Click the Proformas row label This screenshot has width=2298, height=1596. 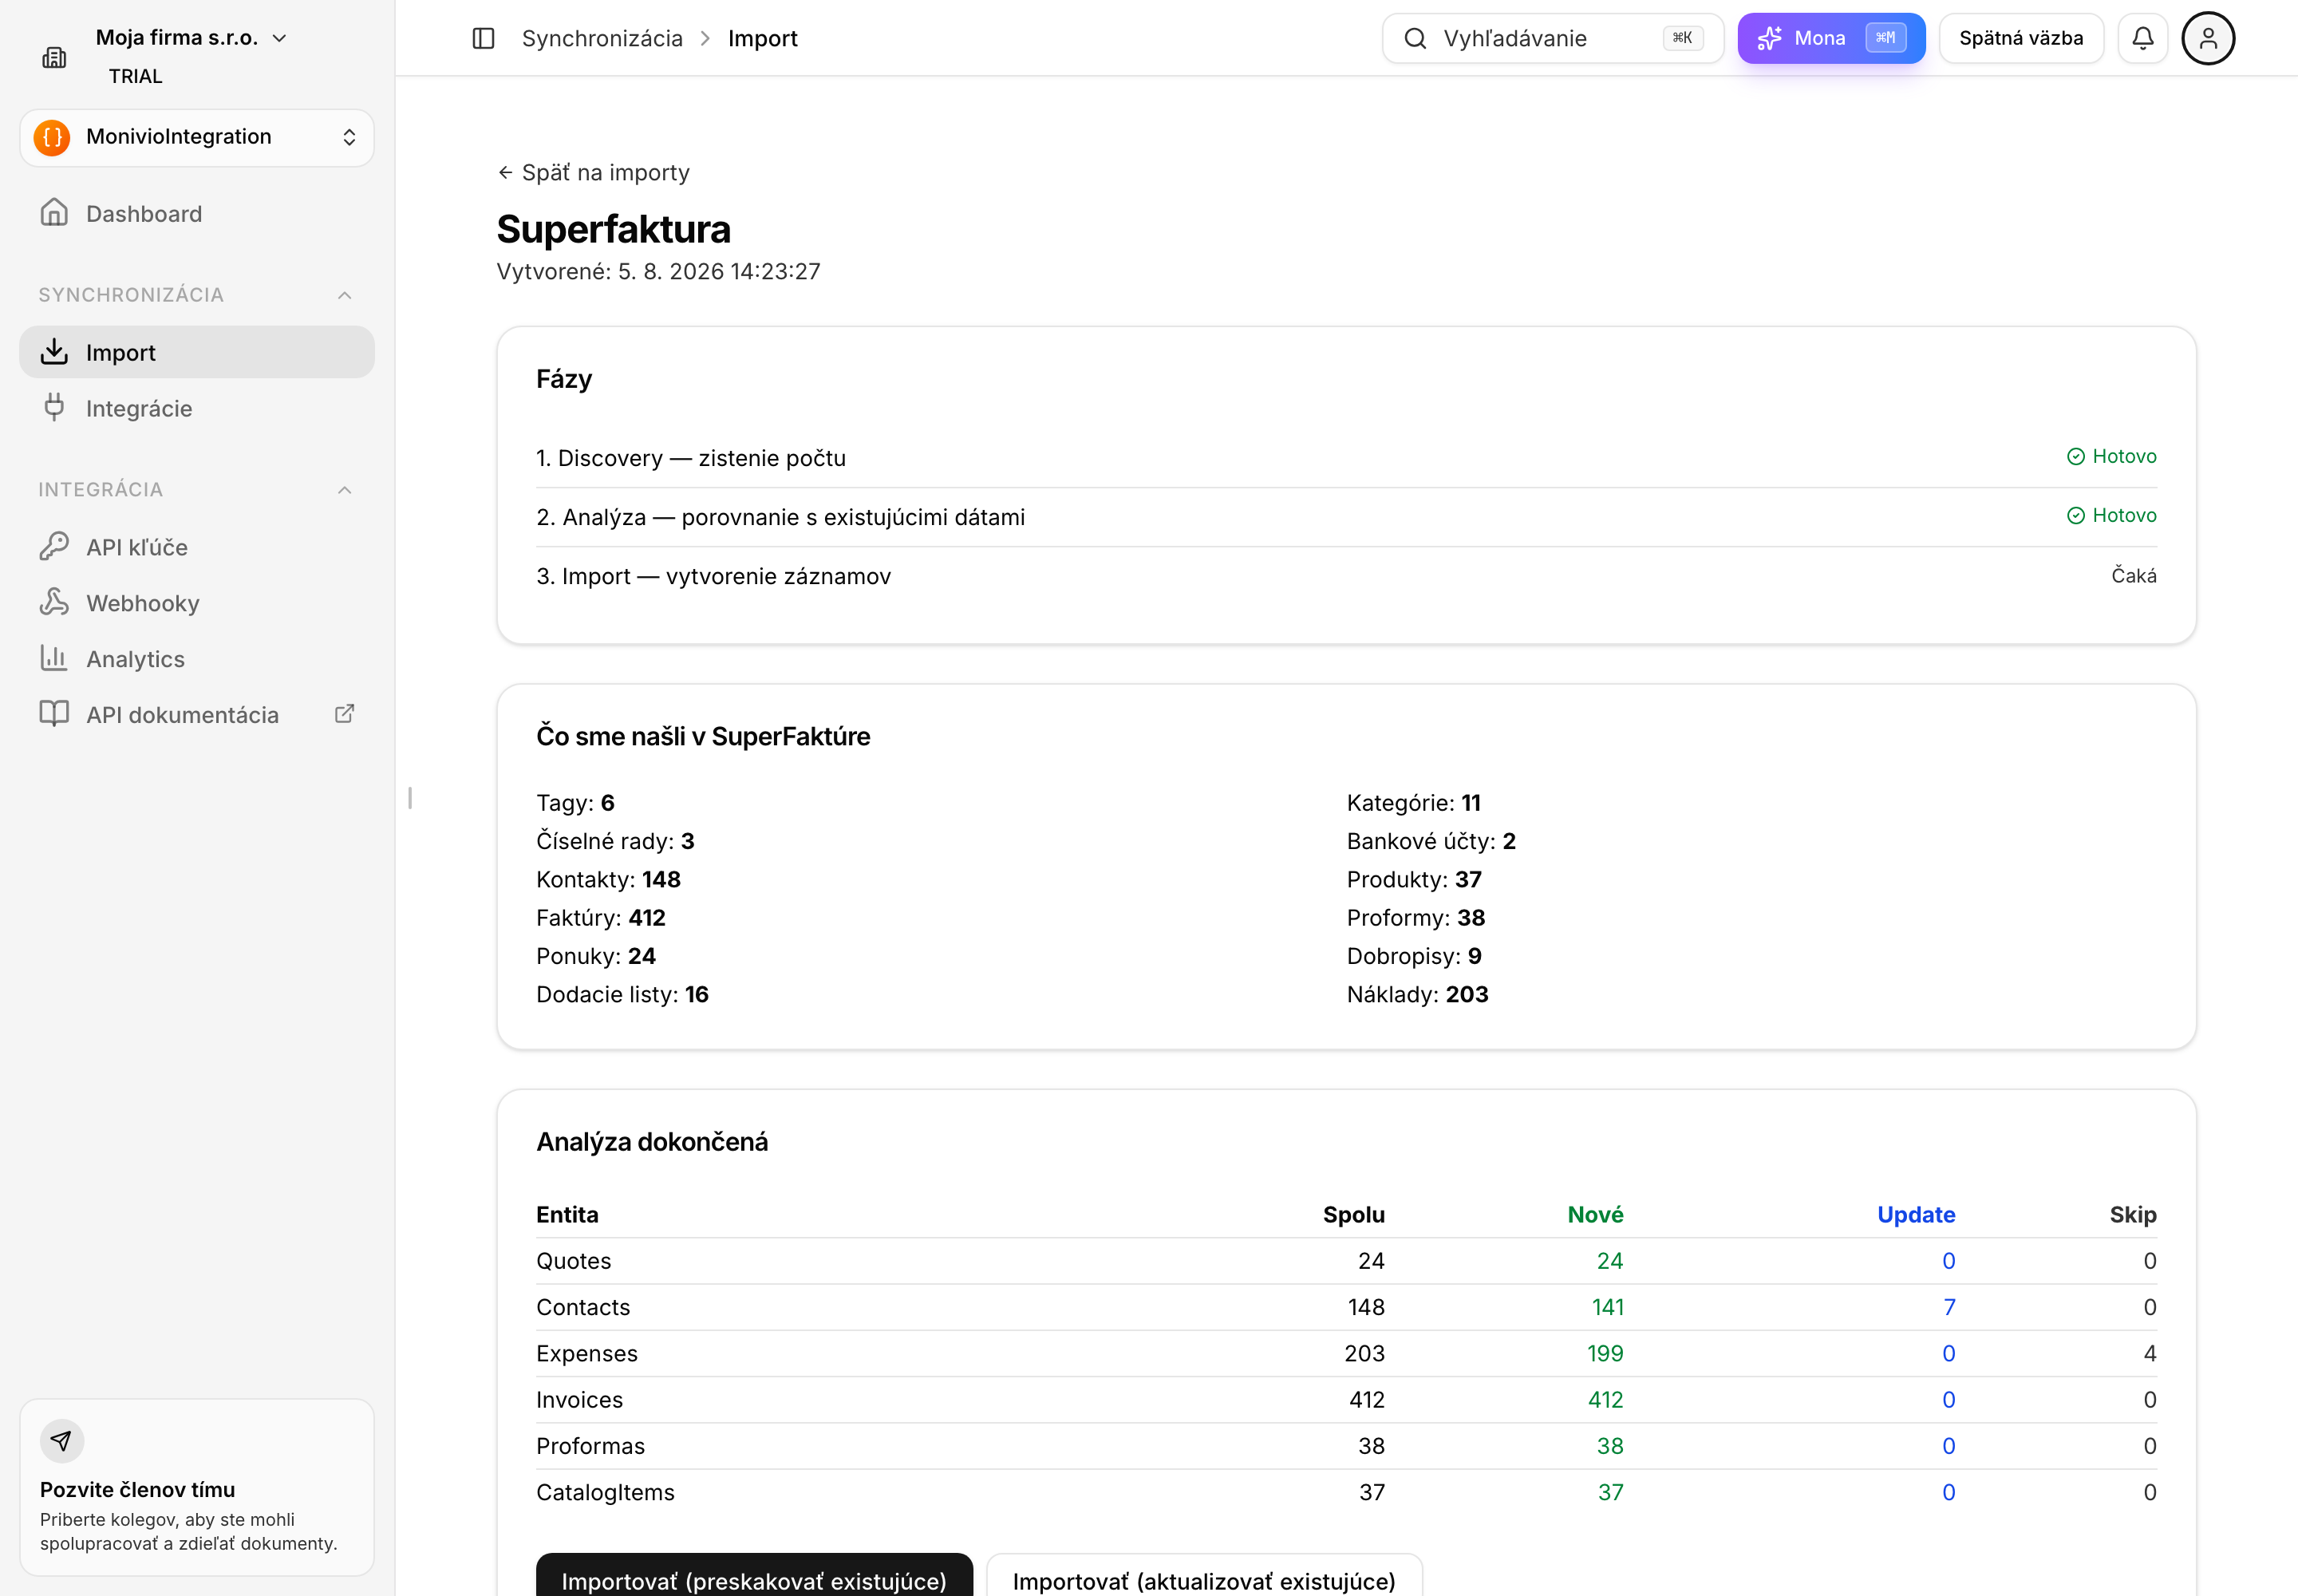pyautogui.click(x=590, y=1446)
